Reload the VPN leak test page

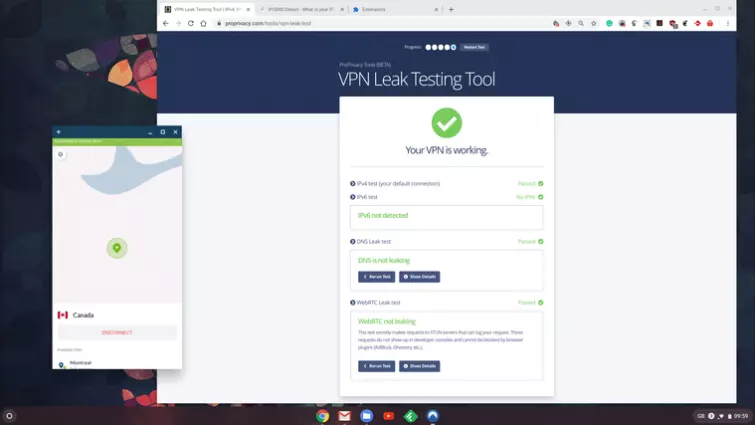(191, 23)
